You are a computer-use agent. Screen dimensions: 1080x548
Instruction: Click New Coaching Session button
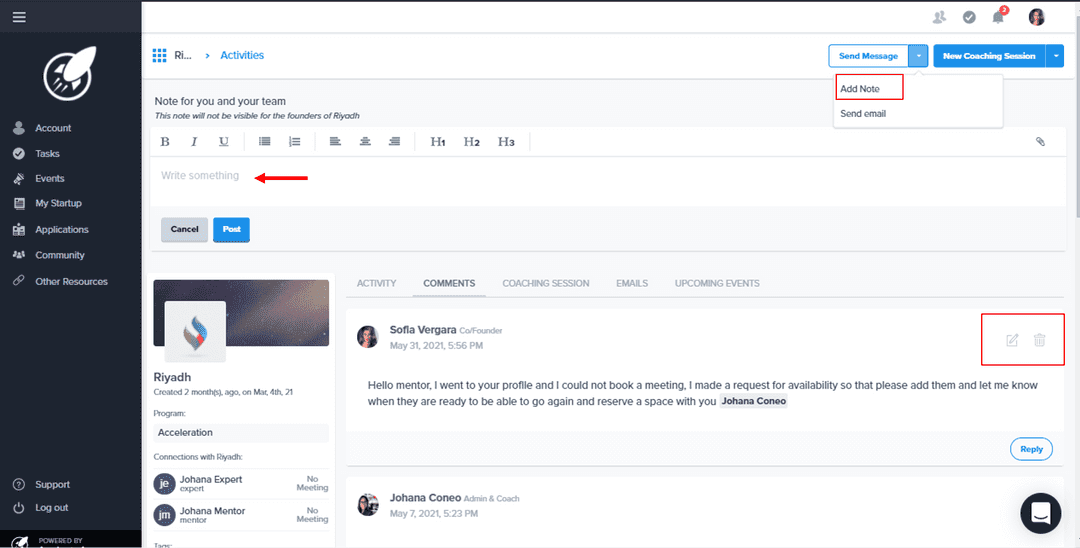coord(989,56)
